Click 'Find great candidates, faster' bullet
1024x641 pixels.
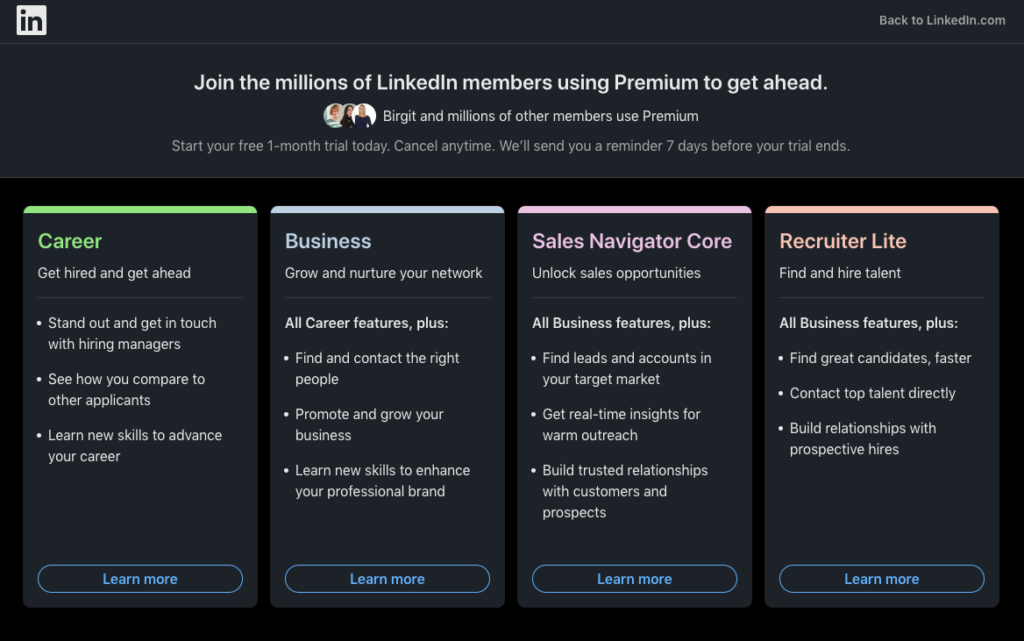point(880,358)
